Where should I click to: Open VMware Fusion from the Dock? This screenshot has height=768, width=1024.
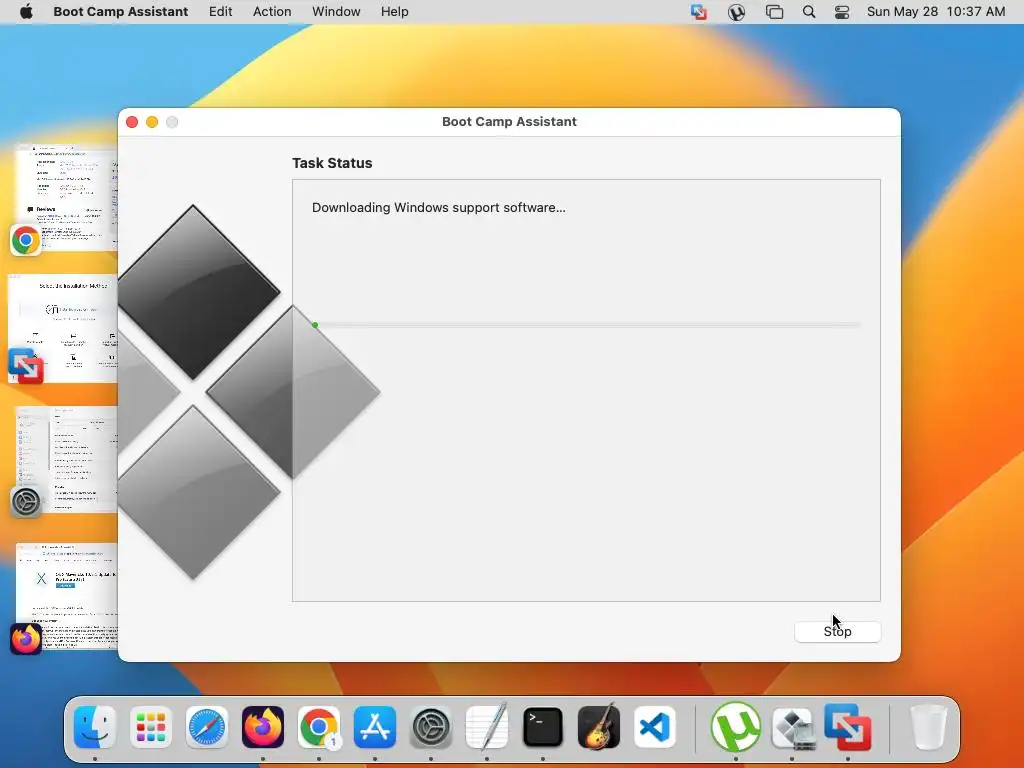(x=848, y=727)
